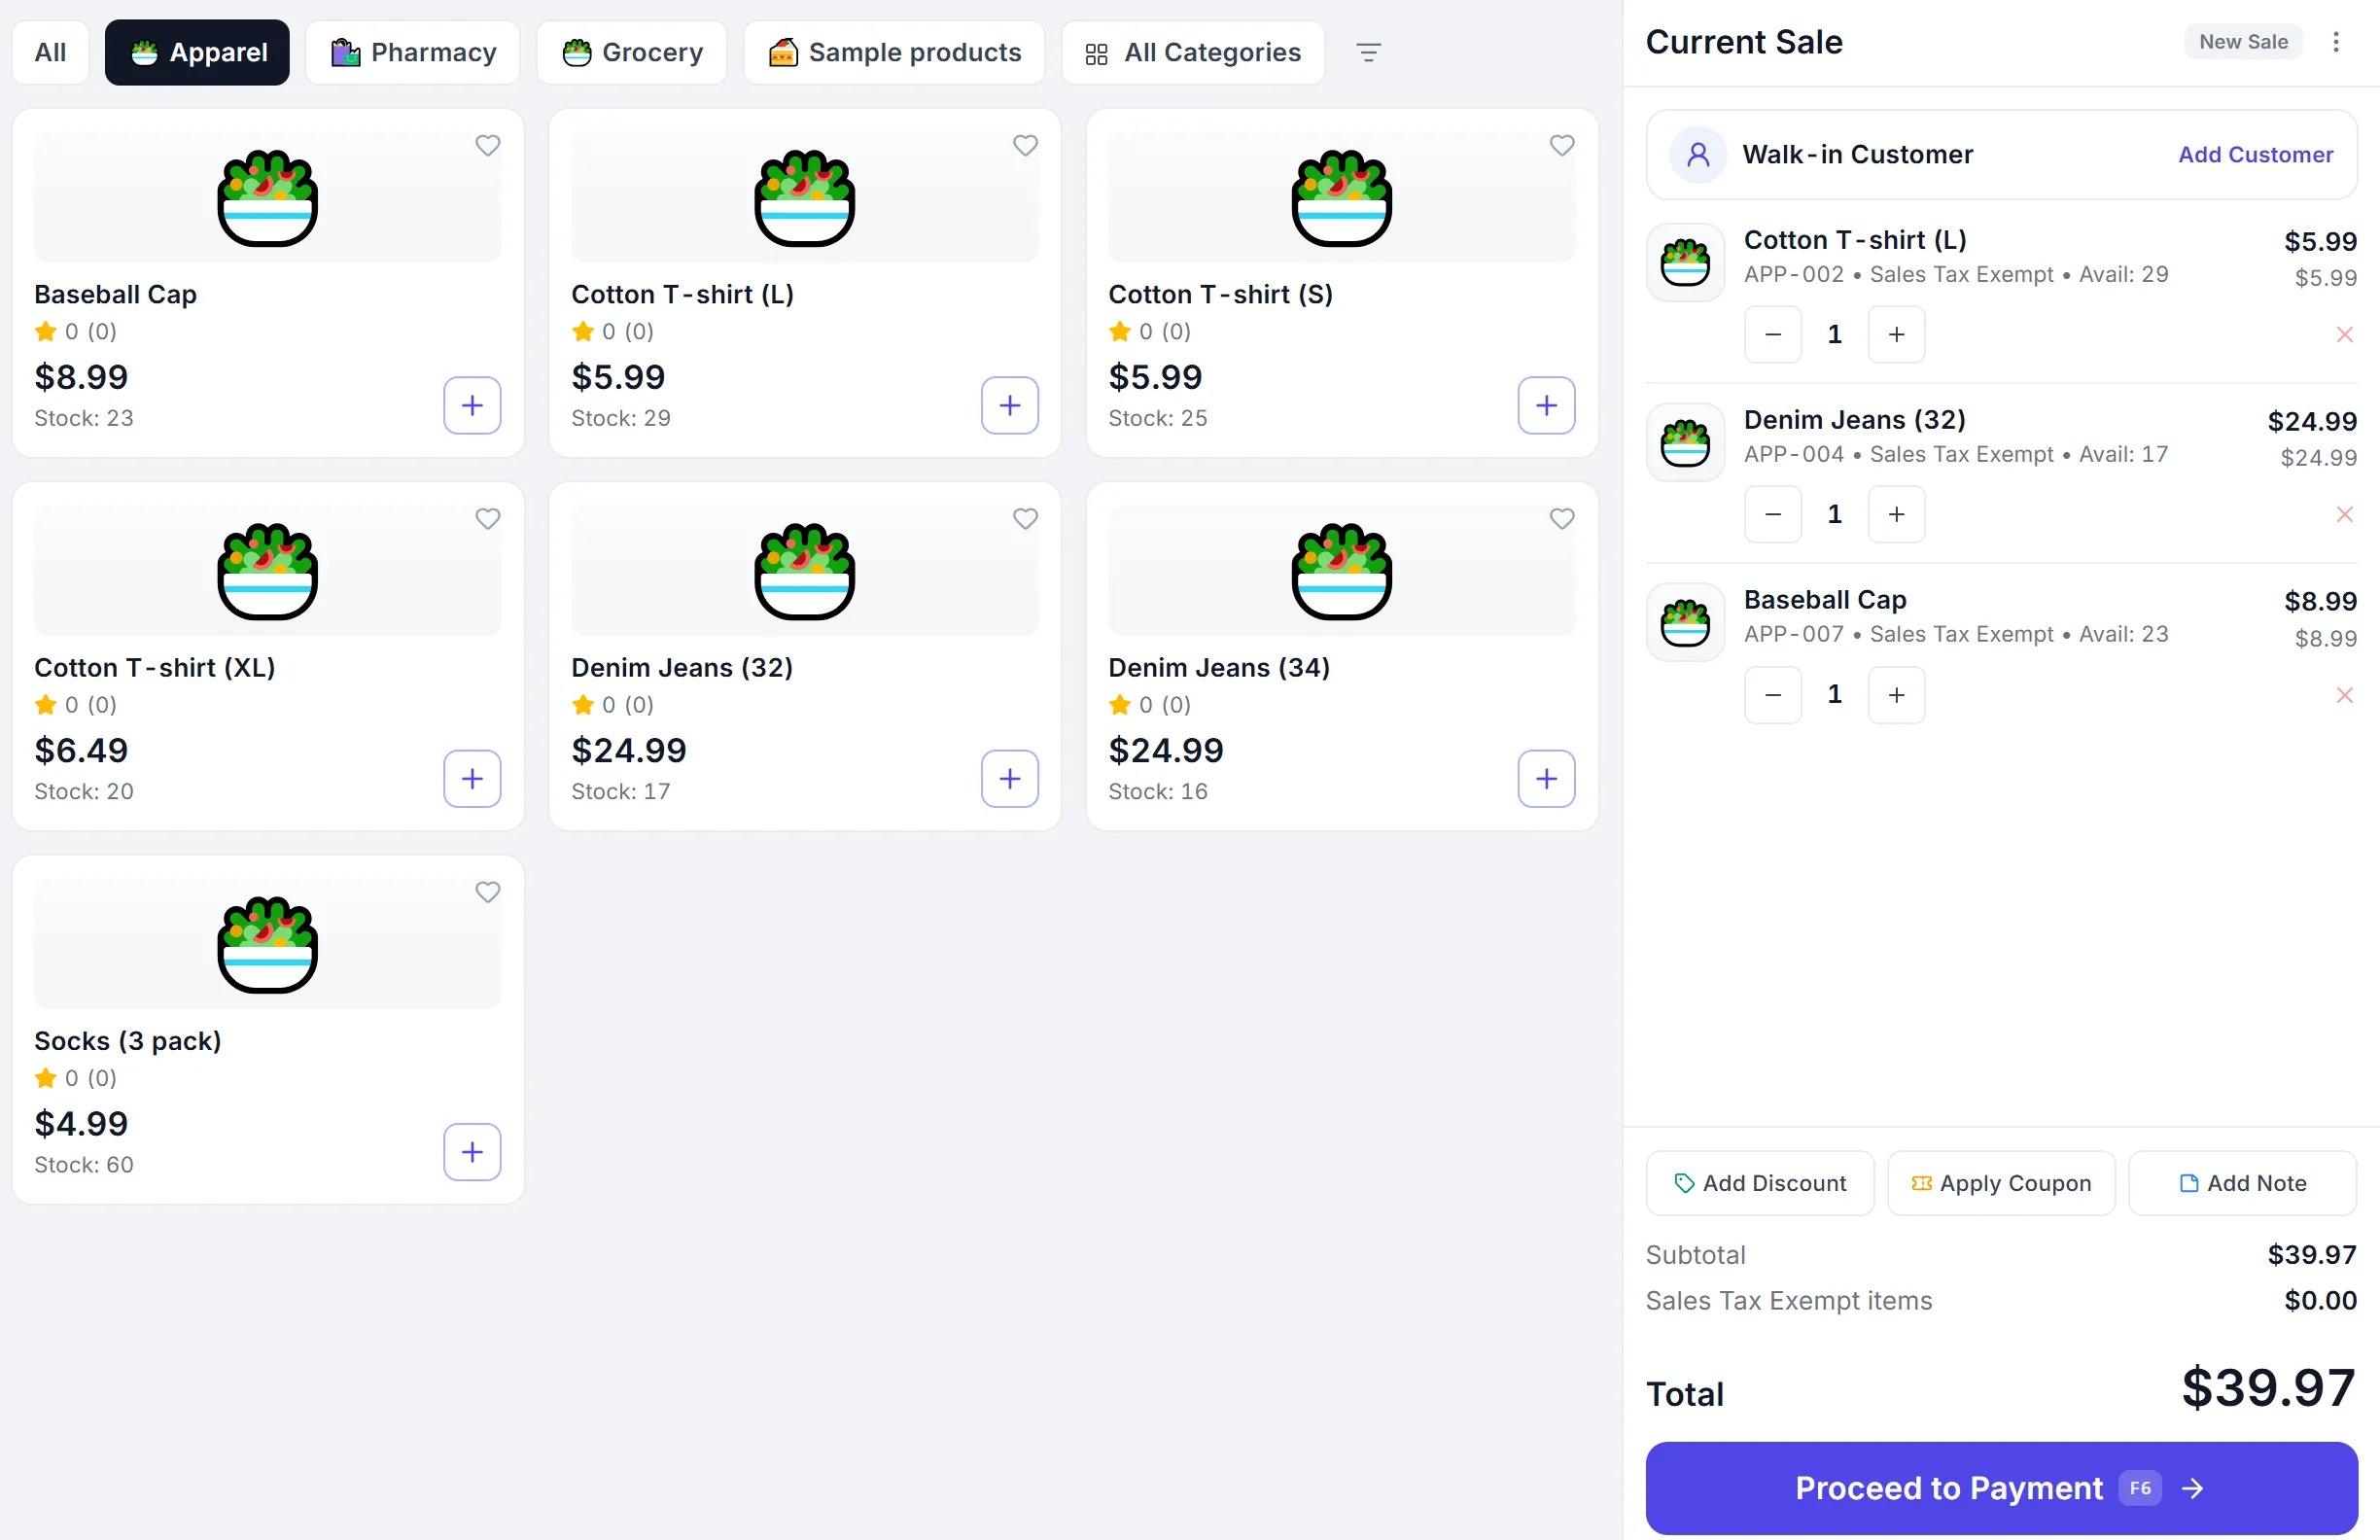Switch to the Grocery category tab

coord(632,52)
